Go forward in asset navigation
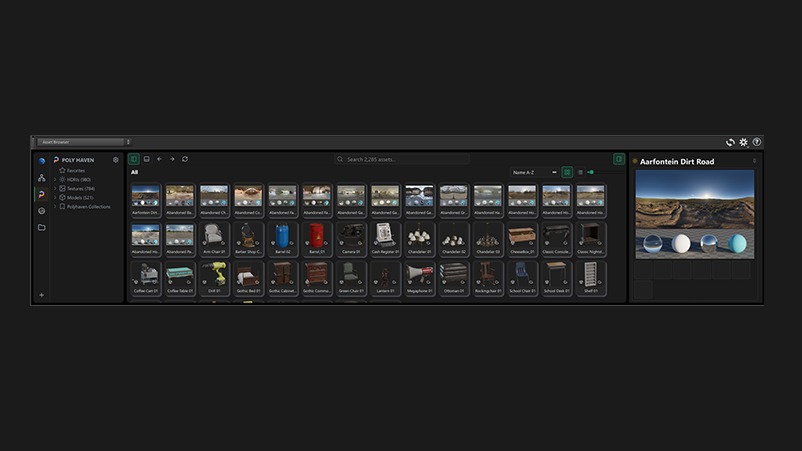Viewport: 802px width, 451px height. tap(172, 159)
